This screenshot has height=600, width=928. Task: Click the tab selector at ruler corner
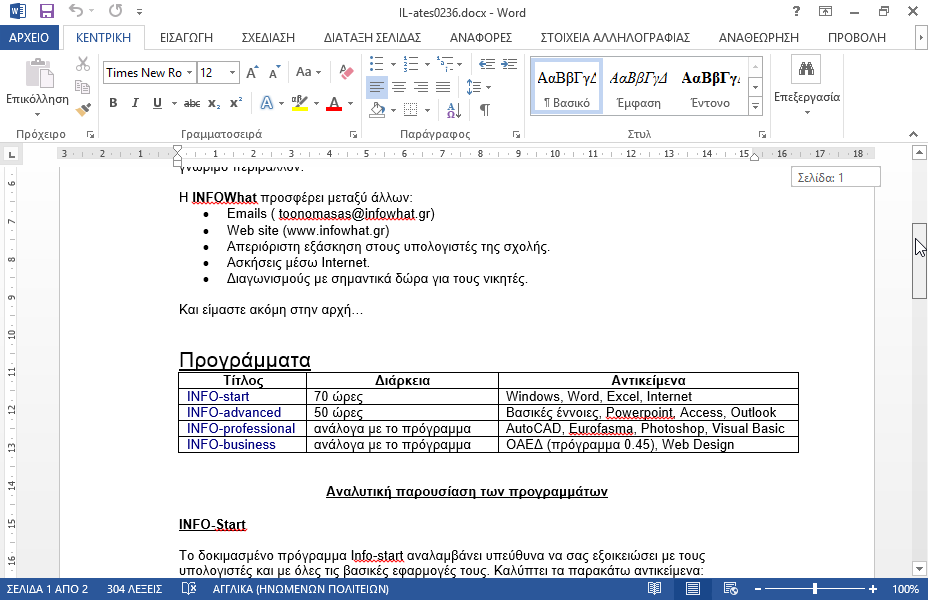[11, 154]
